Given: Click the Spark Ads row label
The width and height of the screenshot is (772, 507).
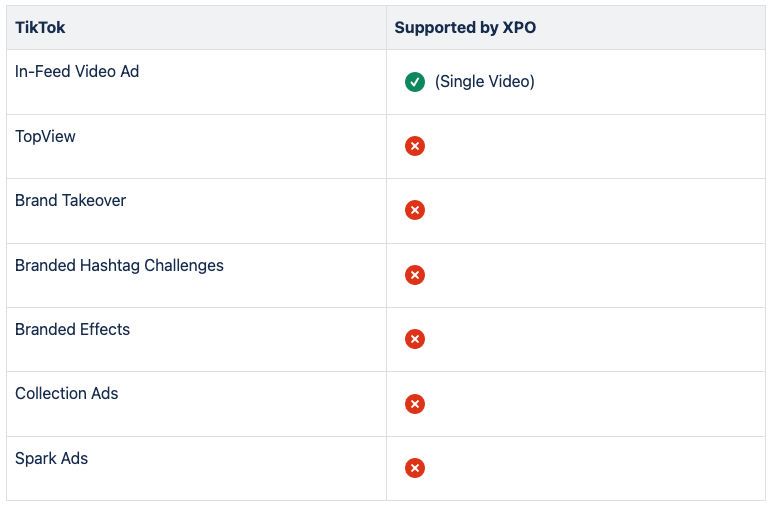Looking at the screenshot, I should pos(51,458).
